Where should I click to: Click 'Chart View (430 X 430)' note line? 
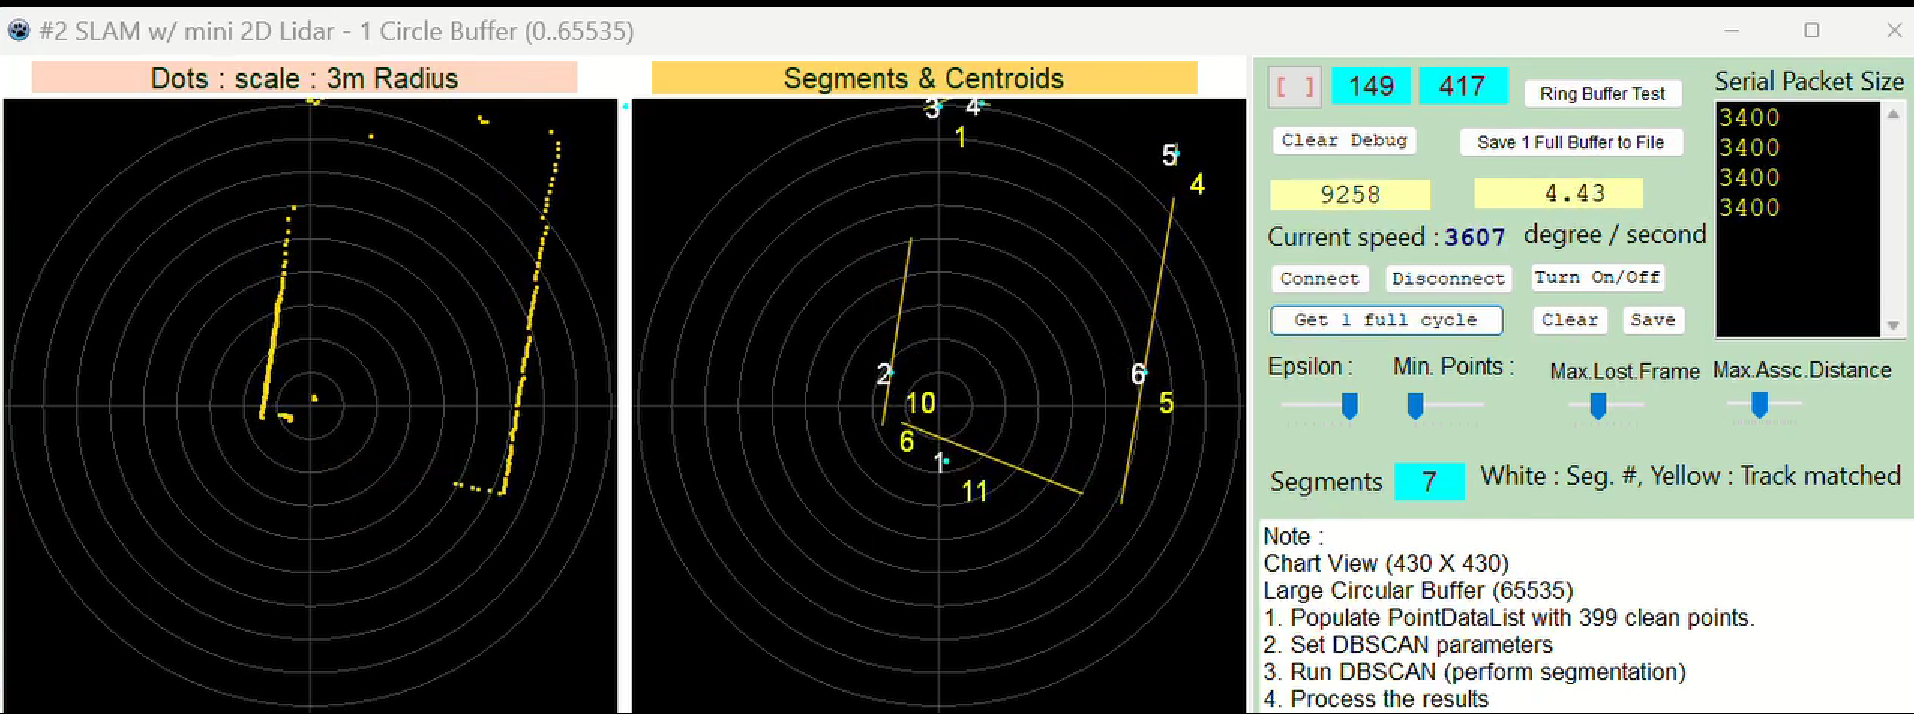(1386, 563)
